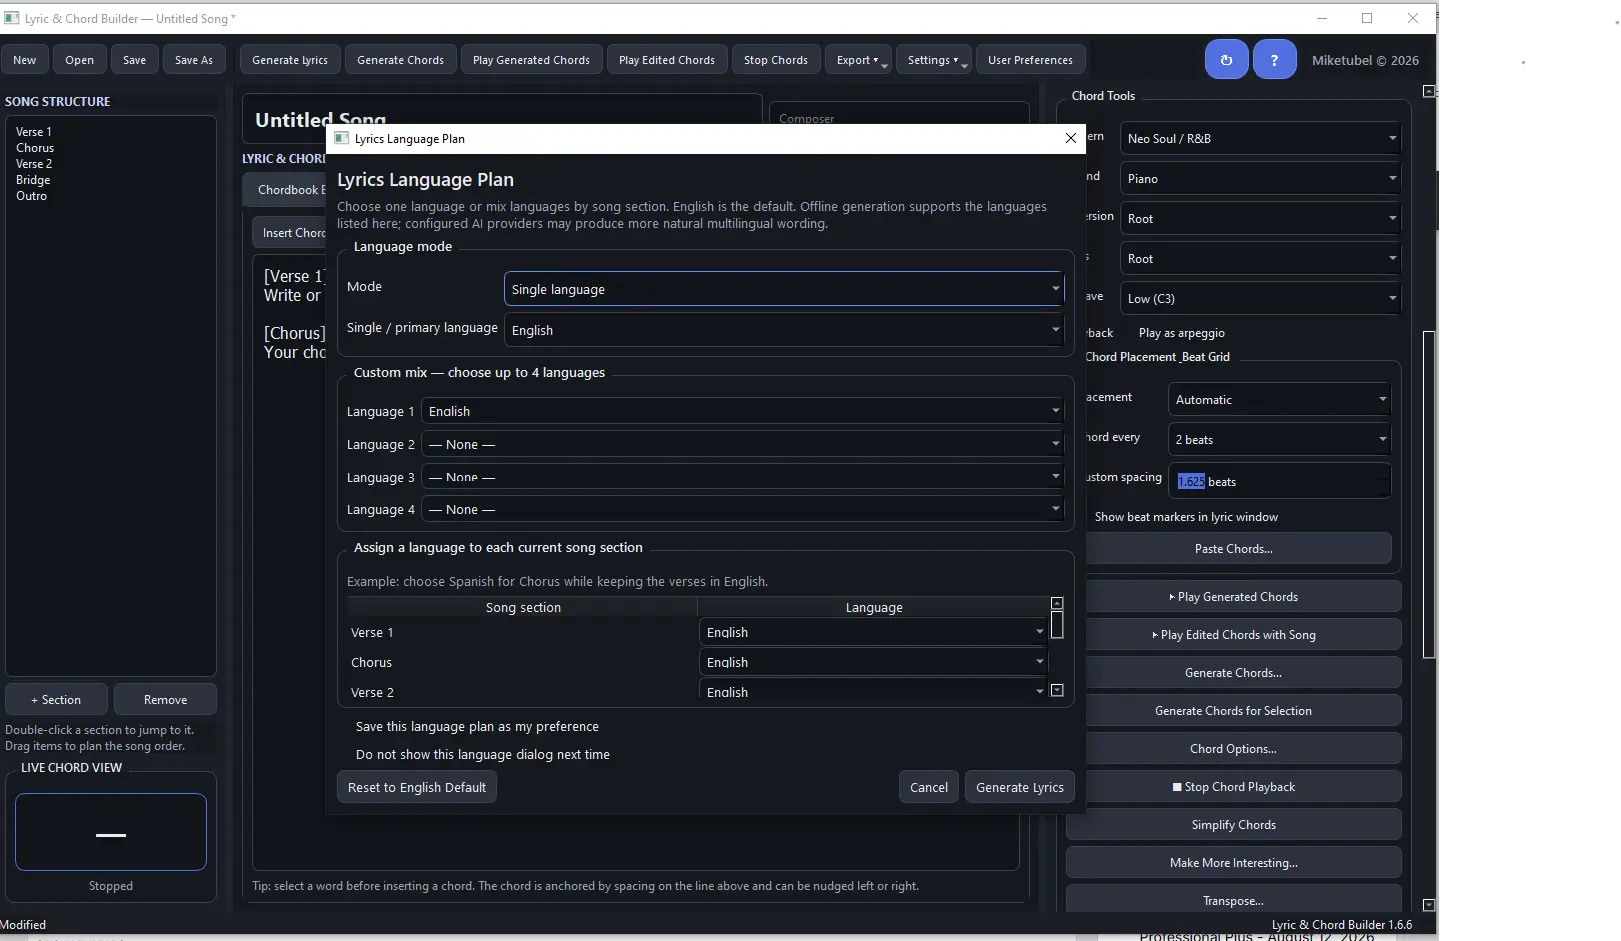The width and height of the screenshot is (1621, 941).
Task: Select Verse 1 in Song Structure list
Action: [34, 131]
